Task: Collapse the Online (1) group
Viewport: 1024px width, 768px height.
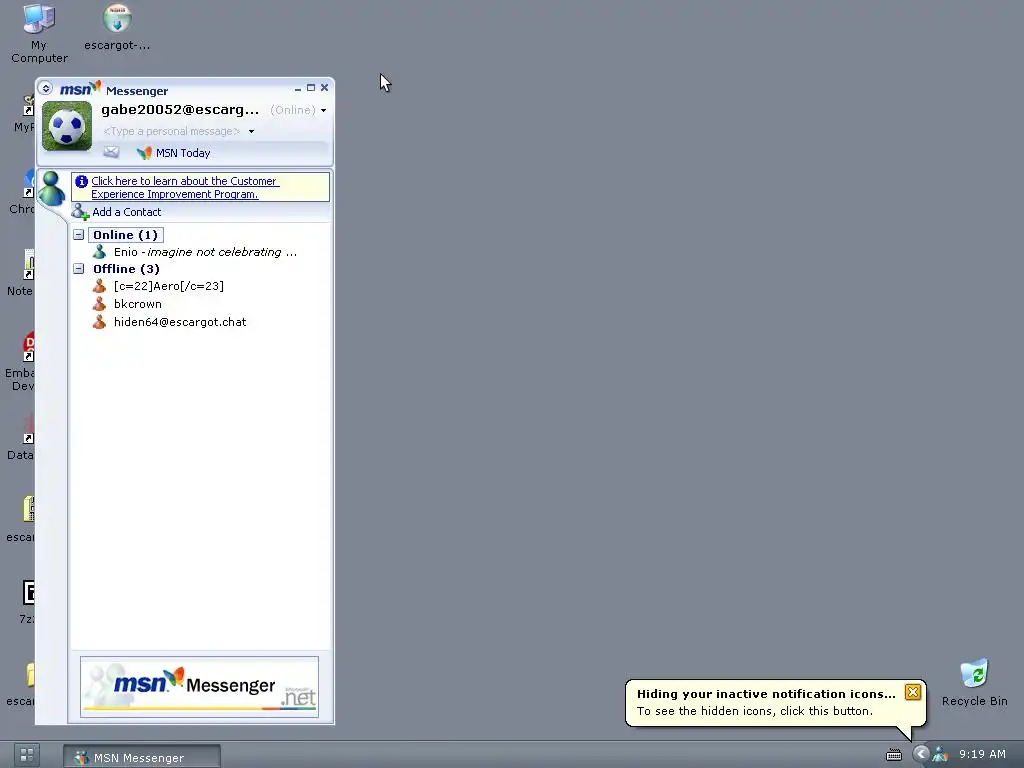Action: (78, 234)
